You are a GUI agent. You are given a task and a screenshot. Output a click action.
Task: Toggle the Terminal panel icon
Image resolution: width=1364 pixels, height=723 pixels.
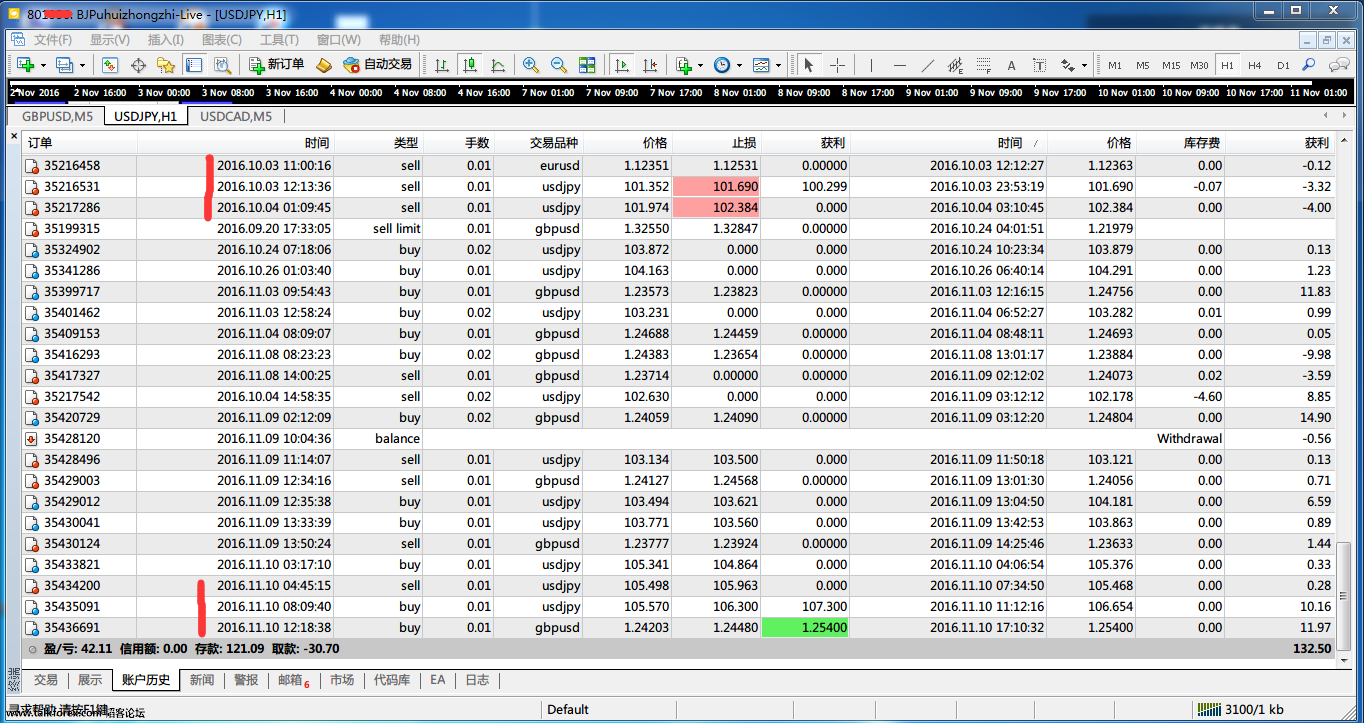pos(194,65)
